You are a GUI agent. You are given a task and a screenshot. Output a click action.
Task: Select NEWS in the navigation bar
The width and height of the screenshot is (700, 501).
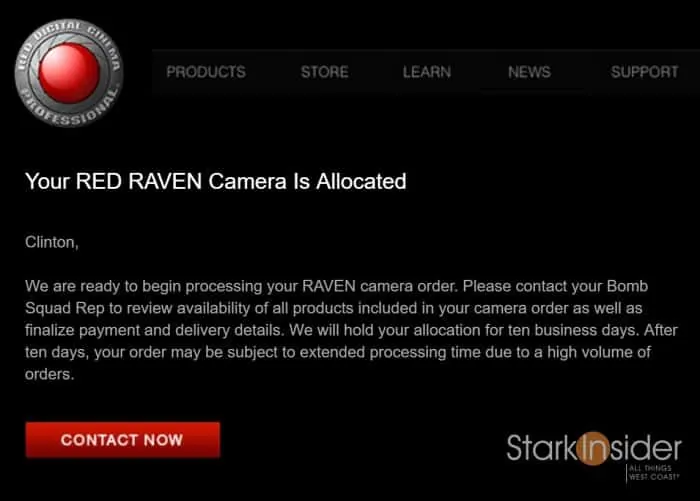[529, 72]
